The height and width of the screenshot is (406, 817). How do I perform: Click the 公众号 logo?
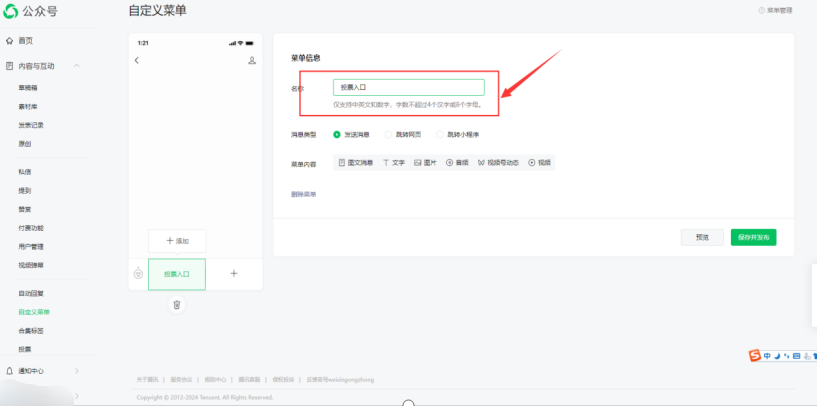coord(30,11)
